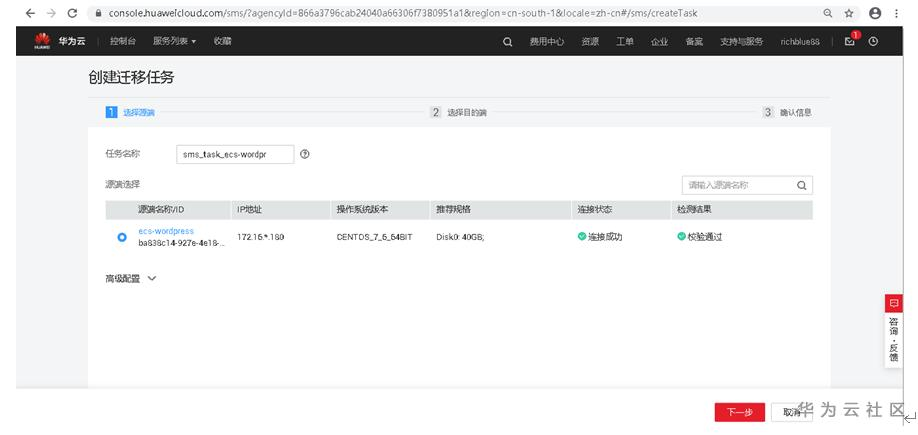
Task: Click the 取消 button
Action: click(x=792, y=412)
